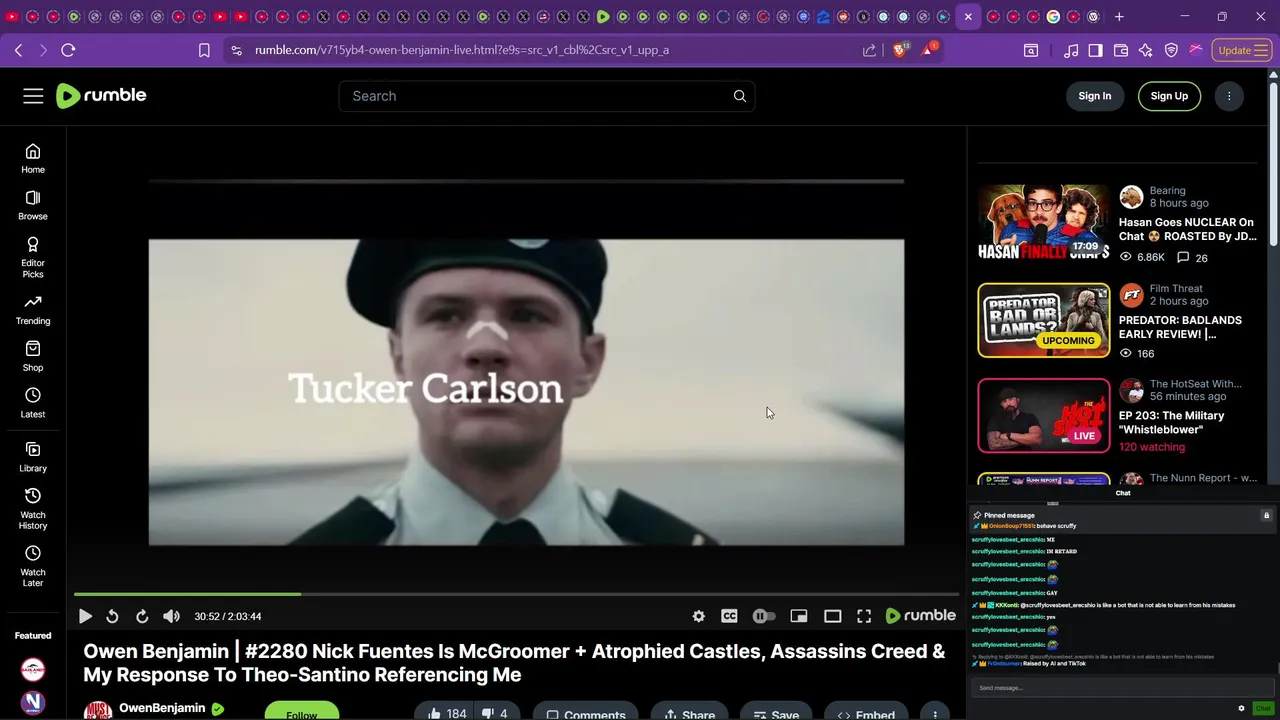Rewind the video with the back arrow
Viewport: 1280px width, 720px height.
click(112, 616)
